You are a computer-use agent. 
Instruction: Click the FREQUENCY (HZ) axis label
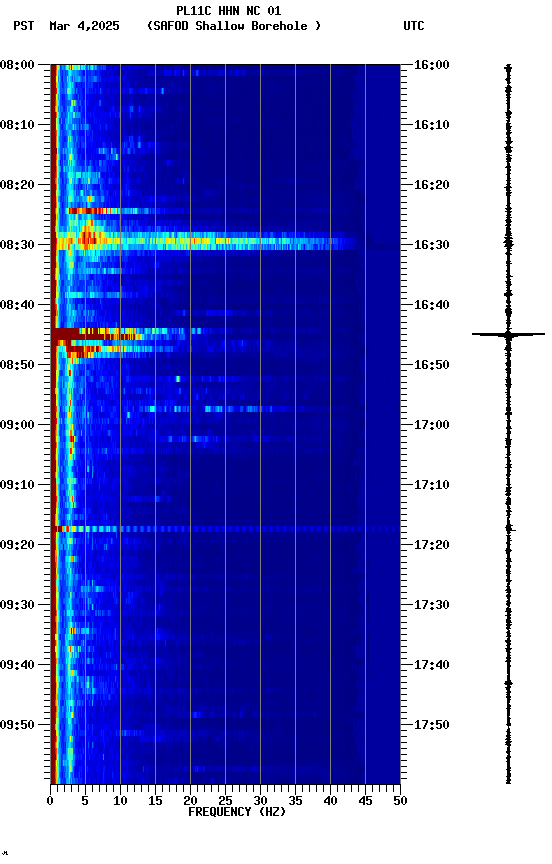pos(237,812)
